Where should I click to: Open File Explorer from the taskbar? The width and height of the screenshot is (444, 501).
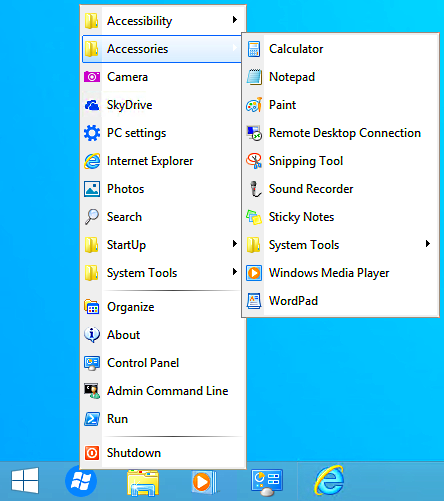pyautogui.click(x=143, y=482)
